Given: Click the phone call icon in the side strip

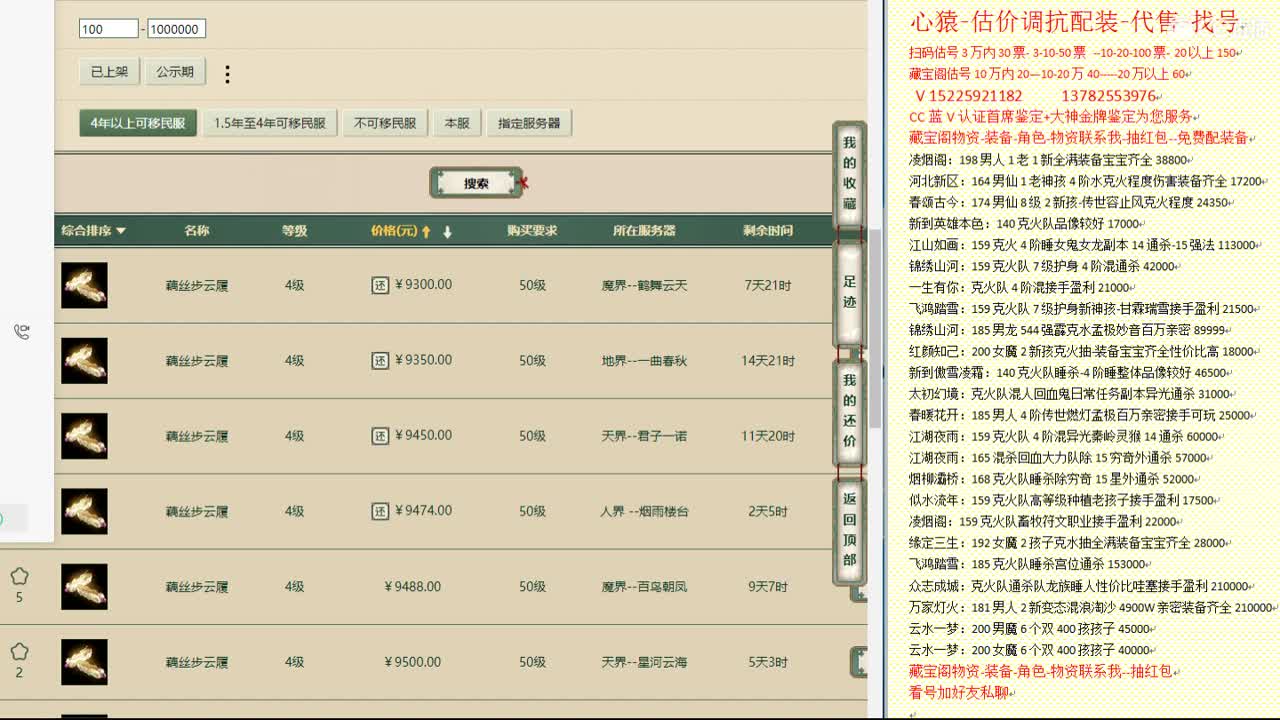Looking at the screenshot, I should click(x=21, y=332).
